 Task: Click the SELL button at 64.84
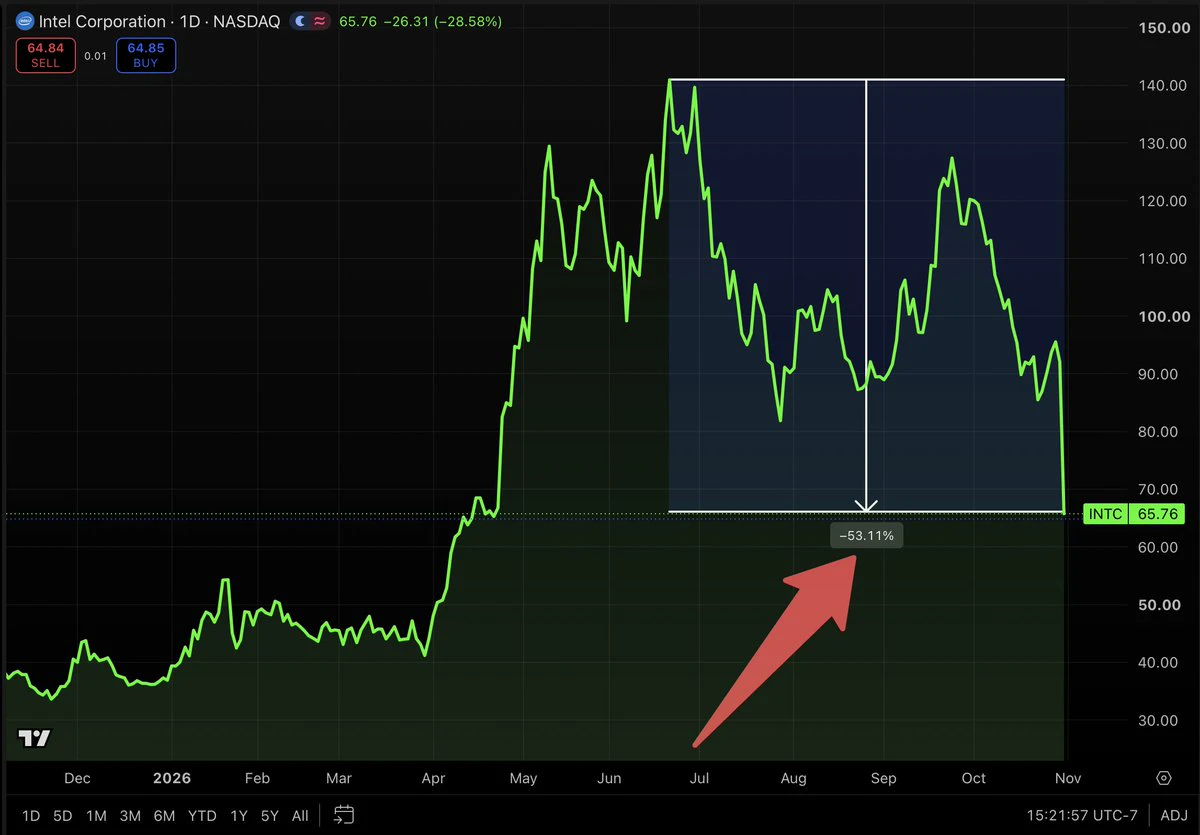tap(45, 55)
